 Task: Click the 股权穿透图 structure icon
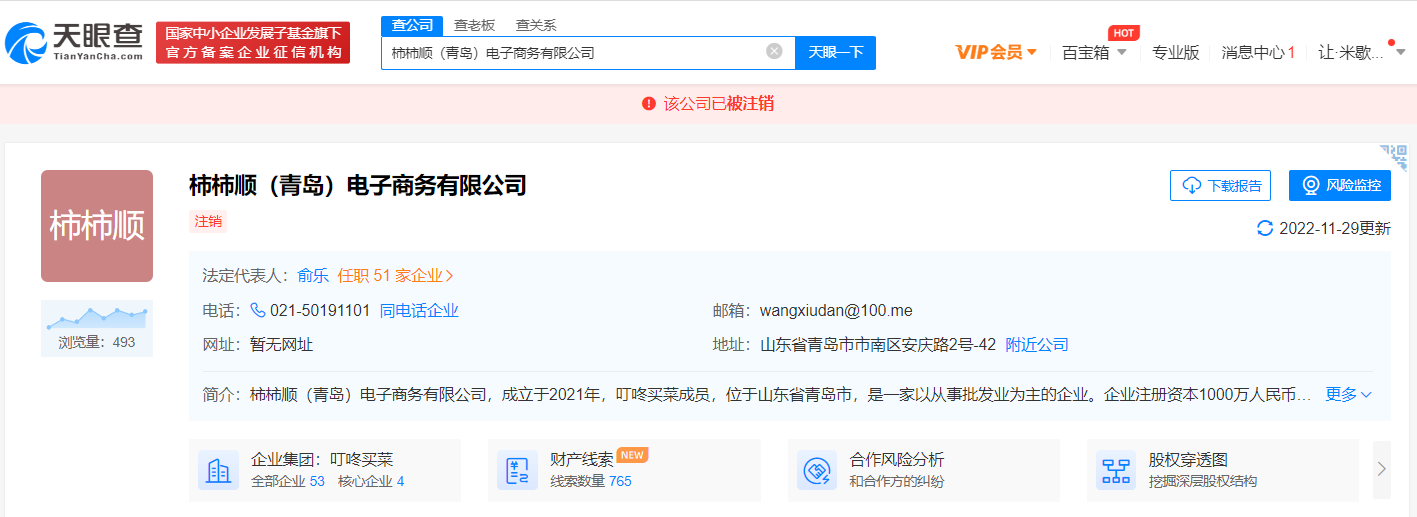(1116, 470)
